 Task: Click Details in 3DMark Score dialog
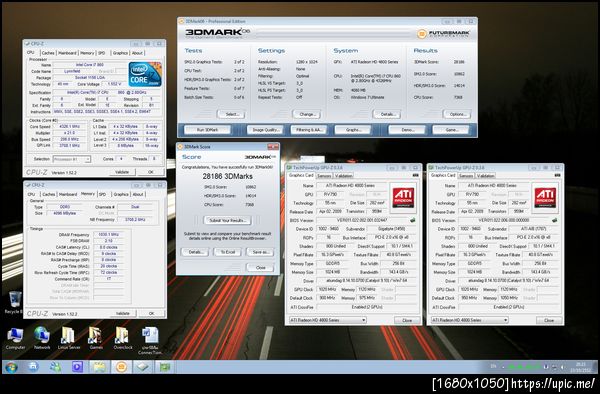[x=195, y=252]
